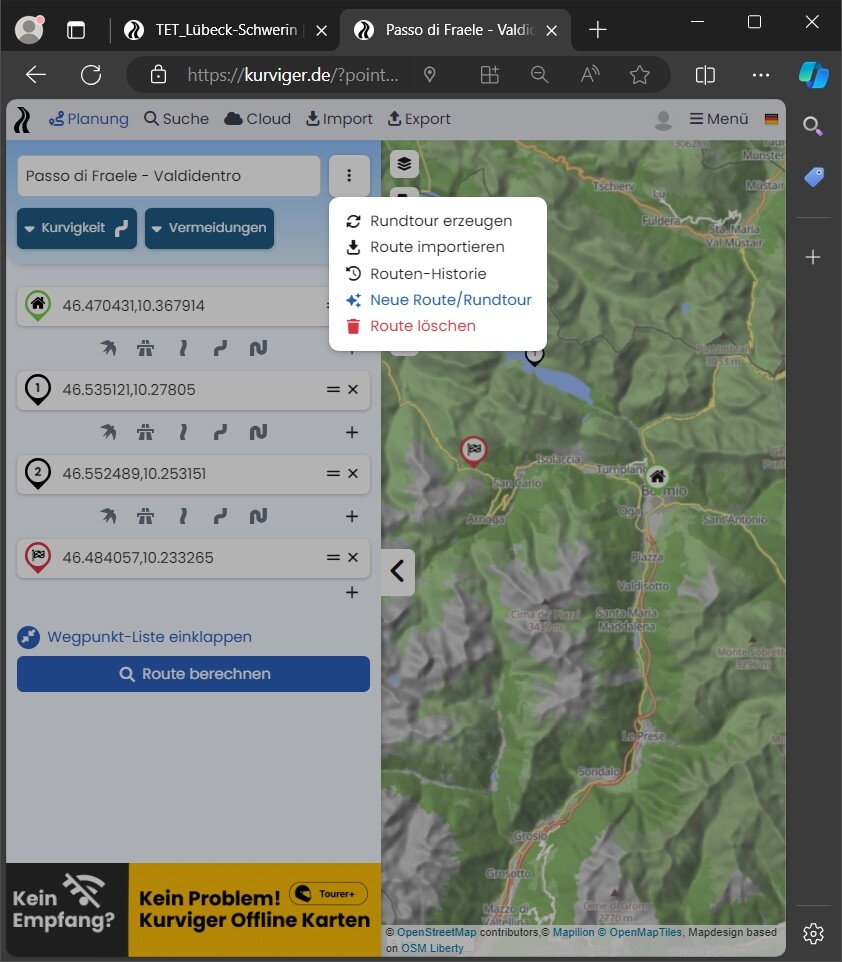Expand the Kurvigkeit dropdown

77,228
